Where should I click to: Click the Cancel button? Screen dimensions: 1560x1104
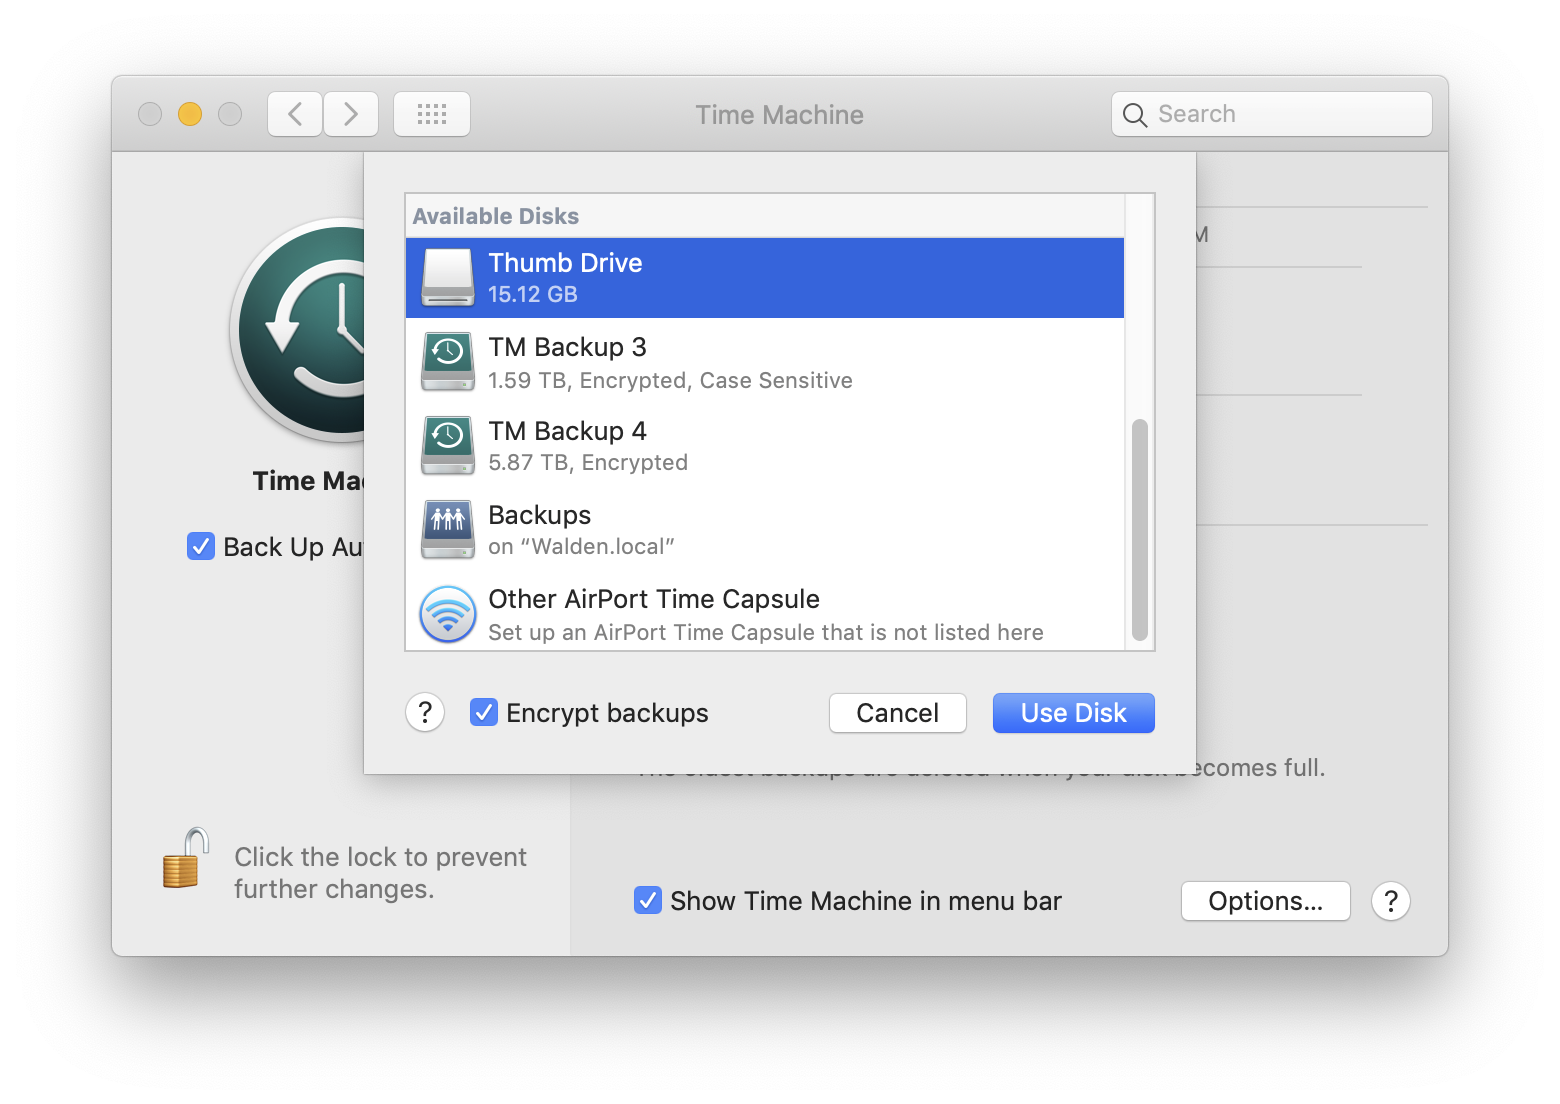[x=897, y=713]
